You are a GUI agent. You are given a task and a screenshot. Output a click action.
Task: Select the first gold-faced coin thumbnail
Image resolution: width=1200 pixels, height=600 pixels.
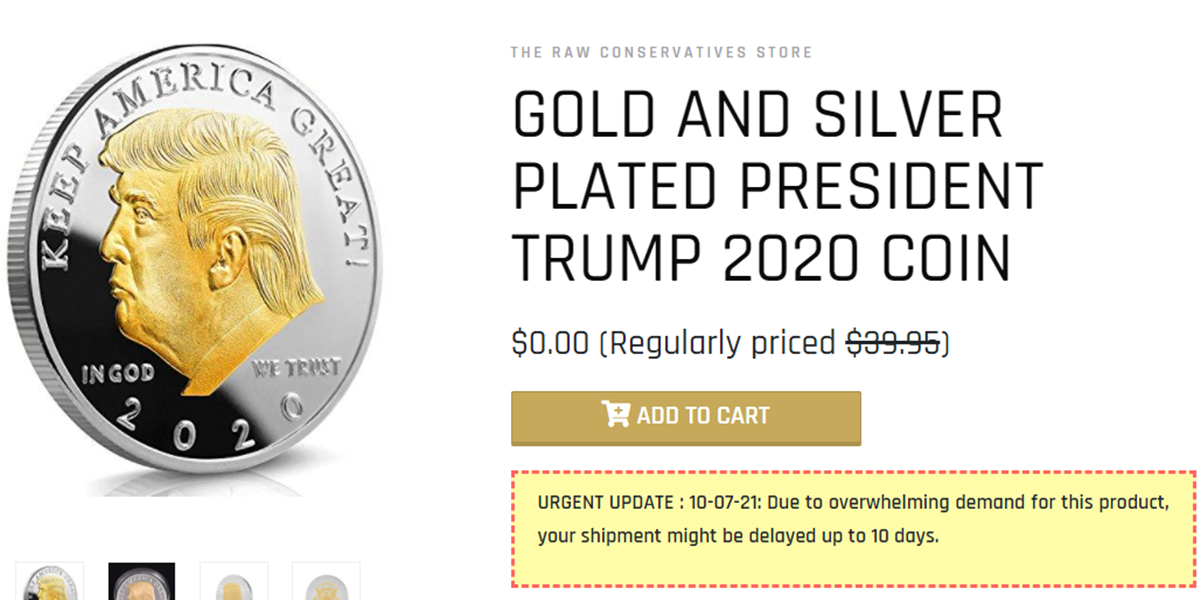tap(50, 582)
